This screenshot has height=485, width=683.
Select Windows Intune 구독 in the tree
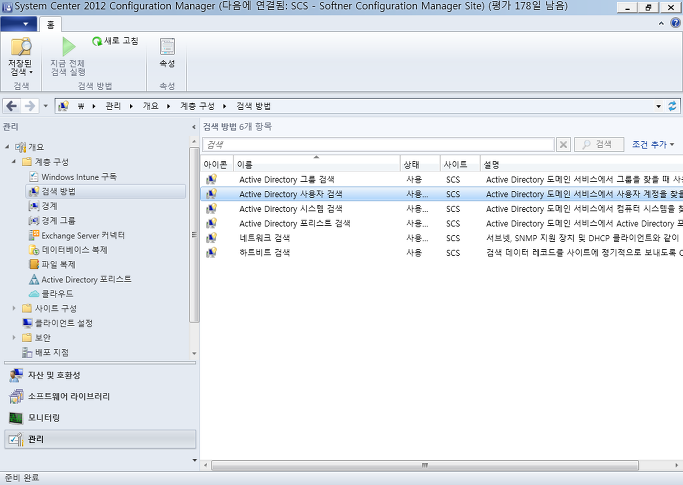[x=79, y=176]
